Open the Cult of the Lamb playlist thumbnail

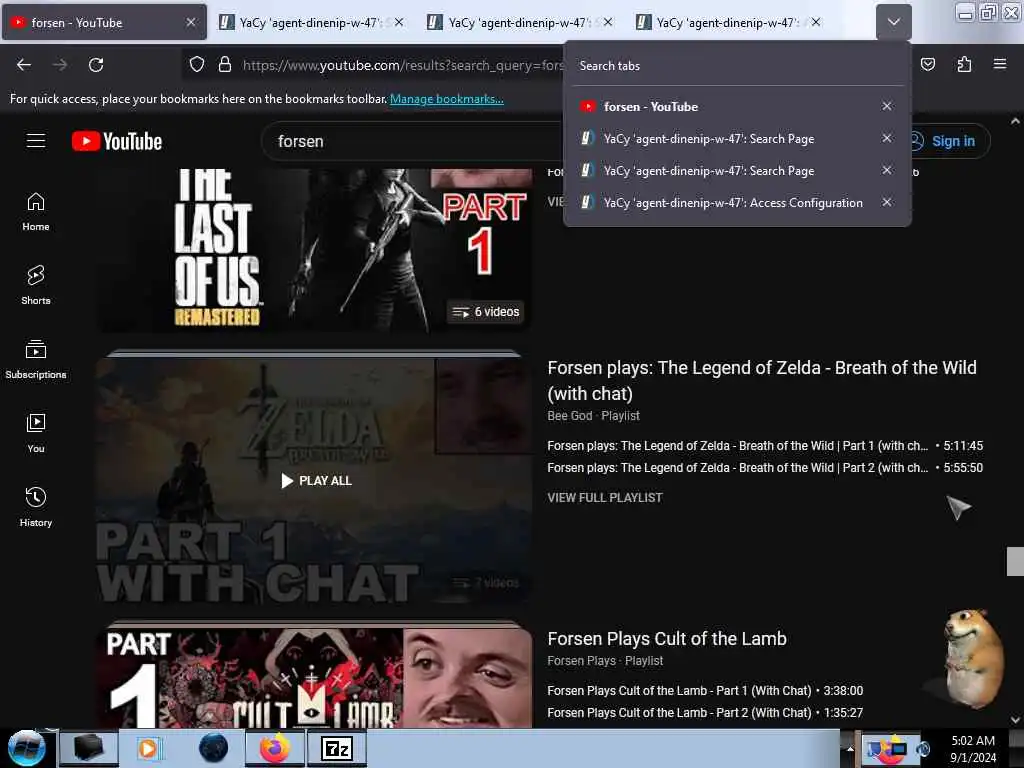coord(315,678)
